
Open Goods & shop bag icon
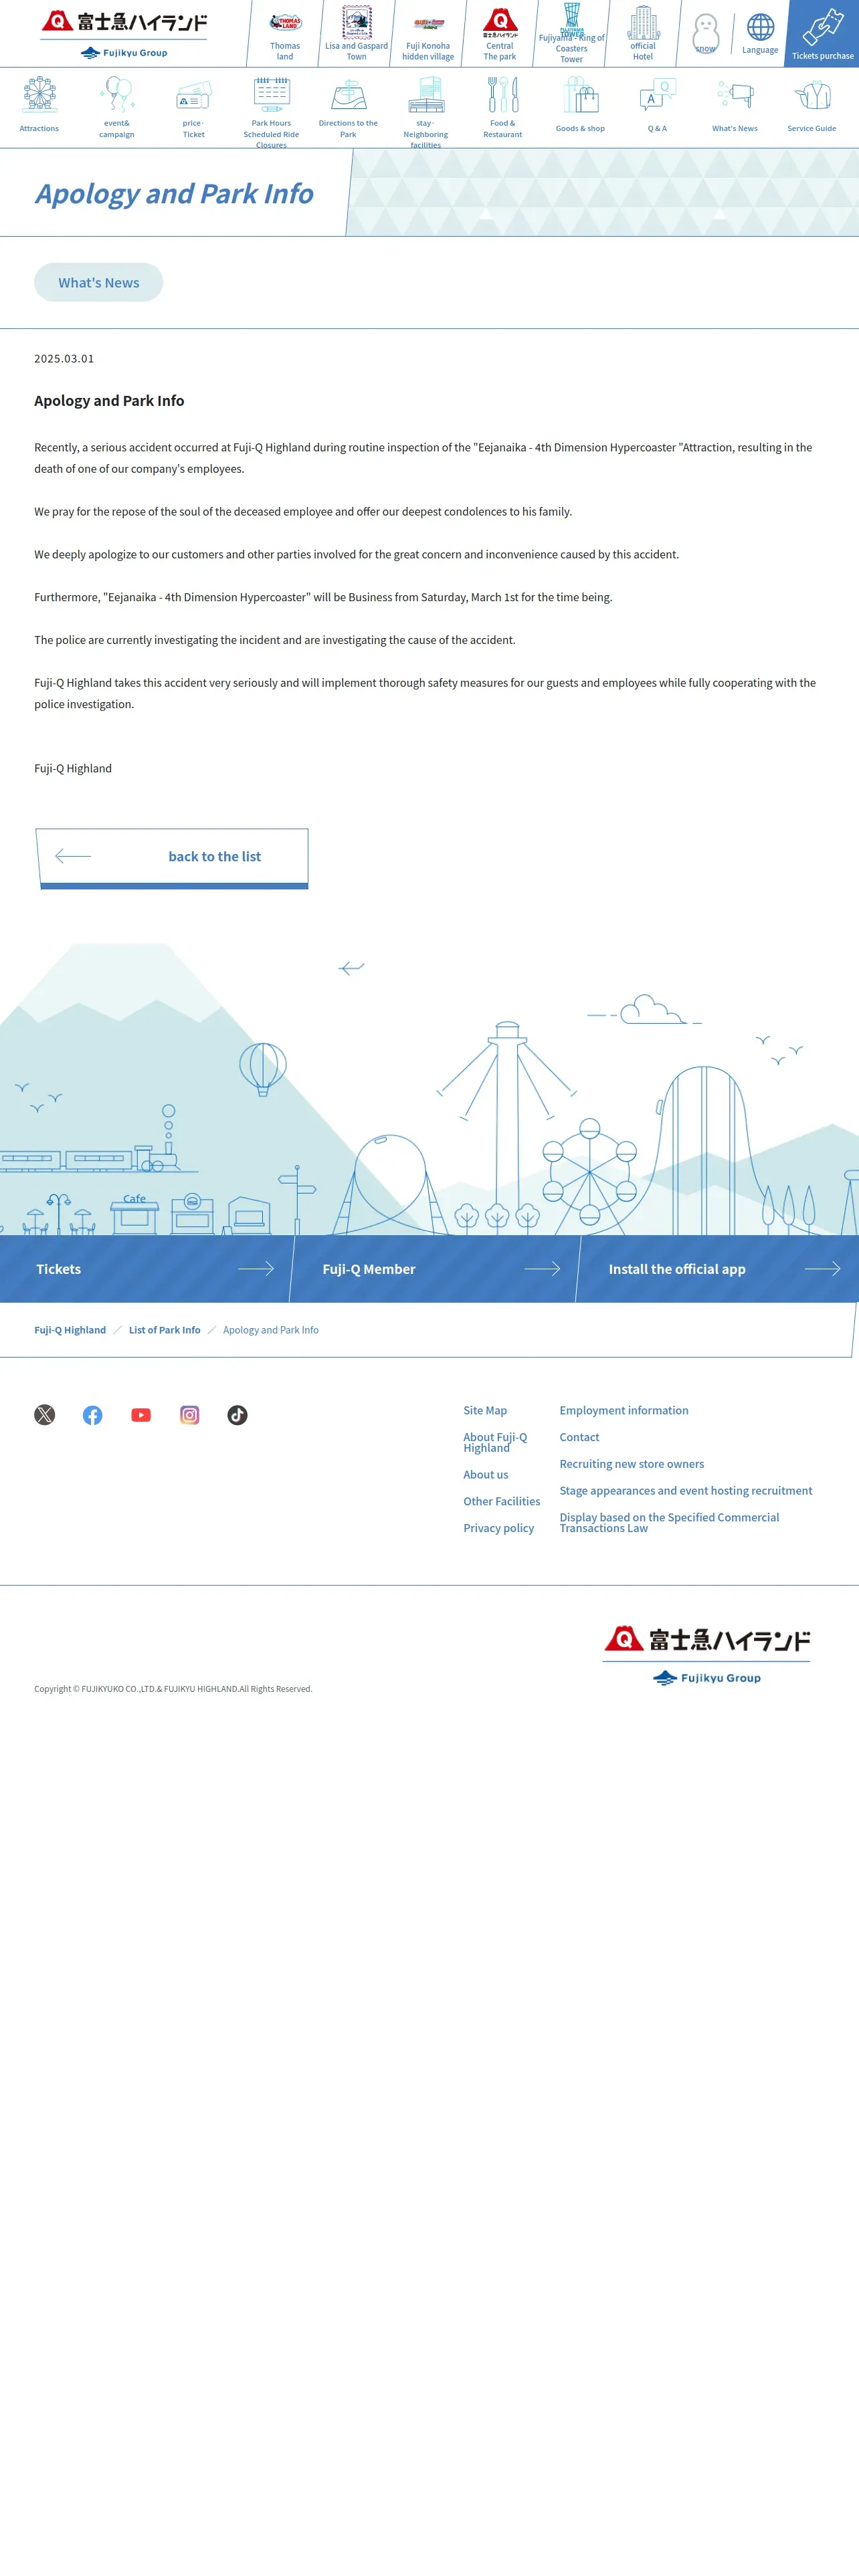(x=580, y=105)
